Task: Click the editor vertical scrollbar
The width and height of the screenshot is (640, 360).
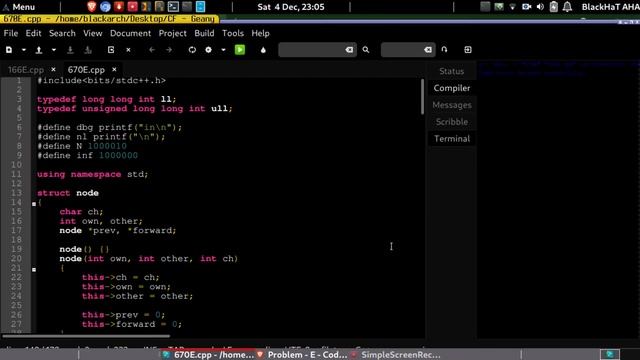Action: [x=422, y=97]
